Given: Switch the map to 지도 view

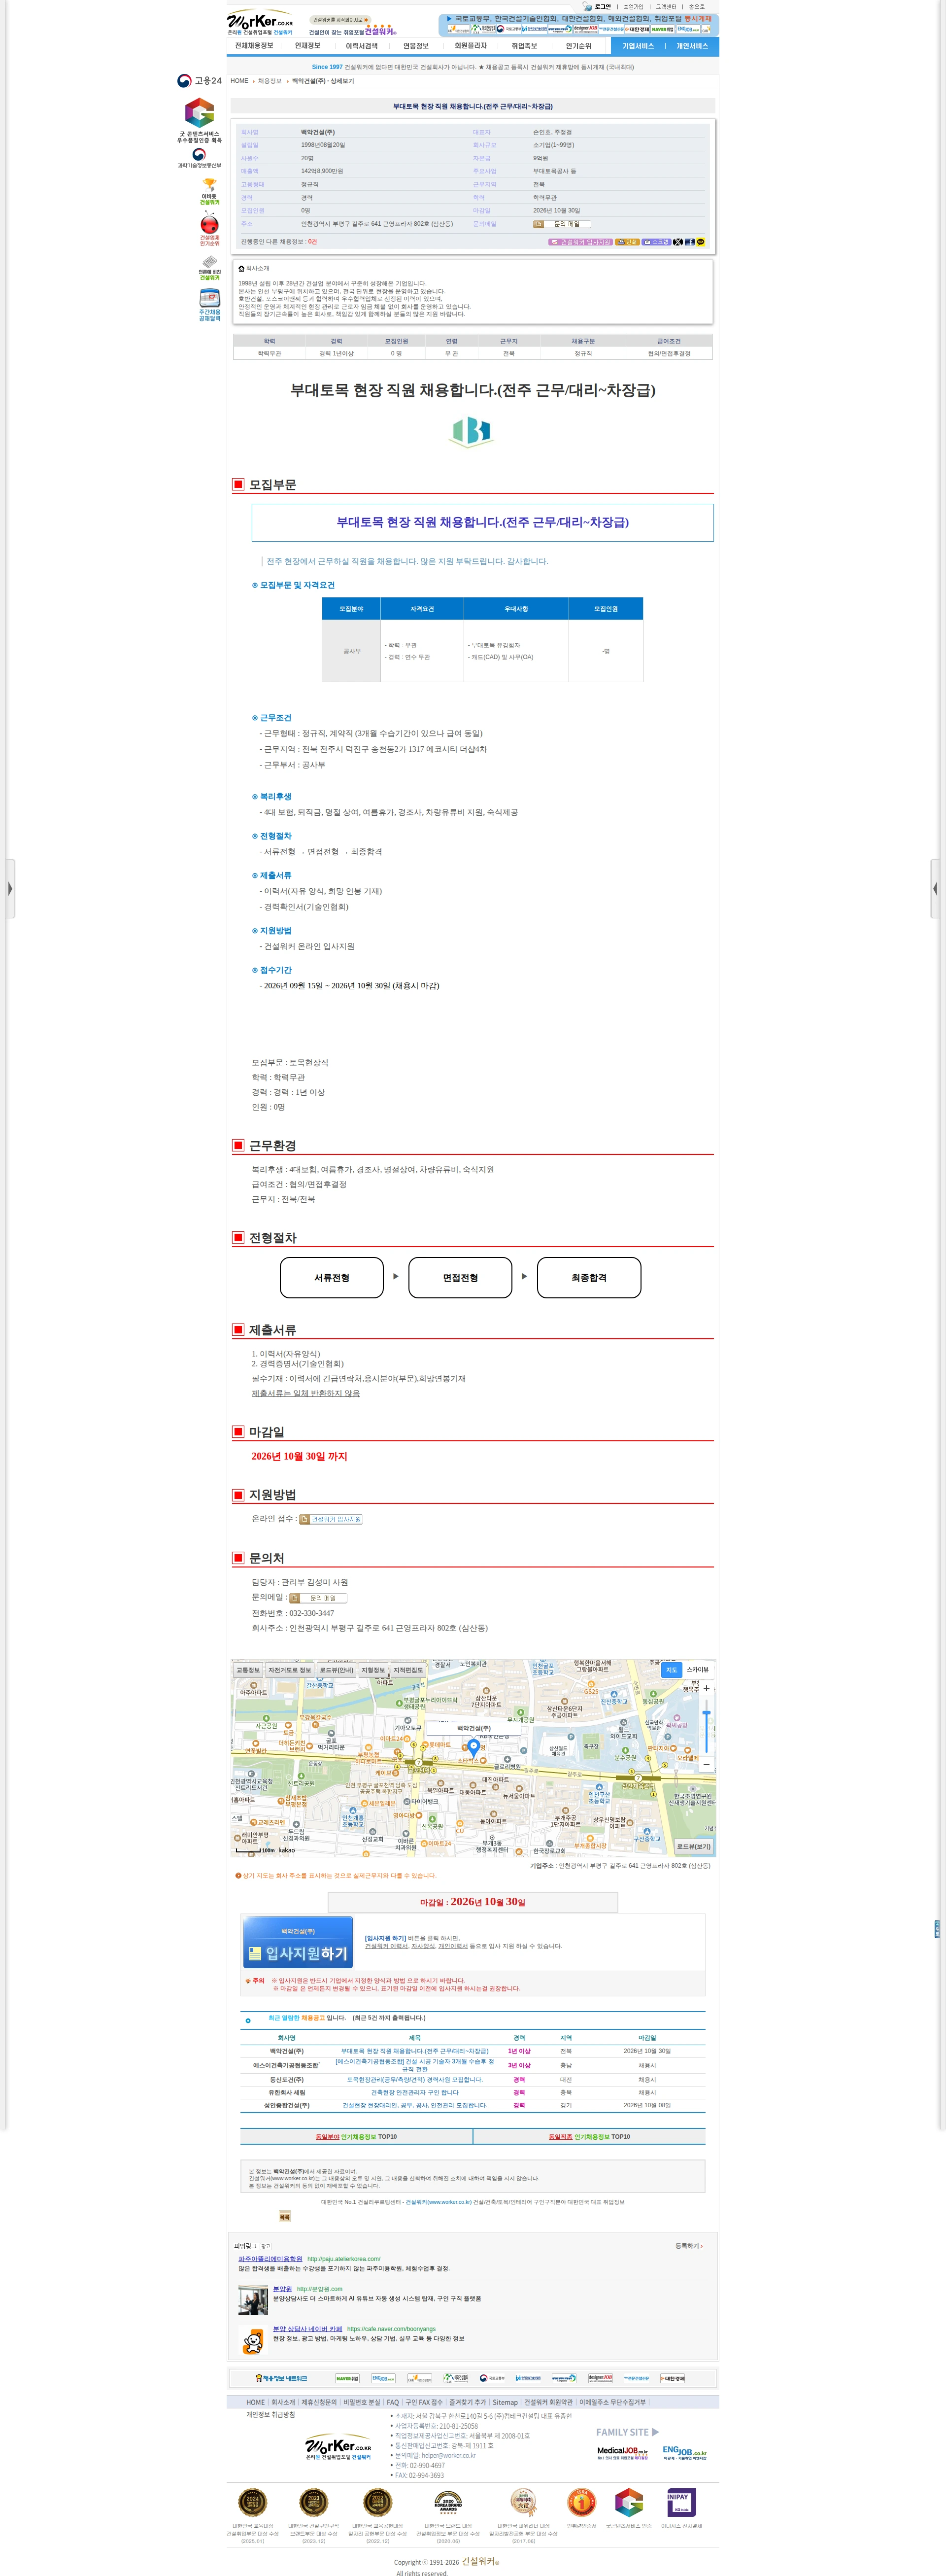Looking at the screenshot, I should click(x=671, y=1670).
